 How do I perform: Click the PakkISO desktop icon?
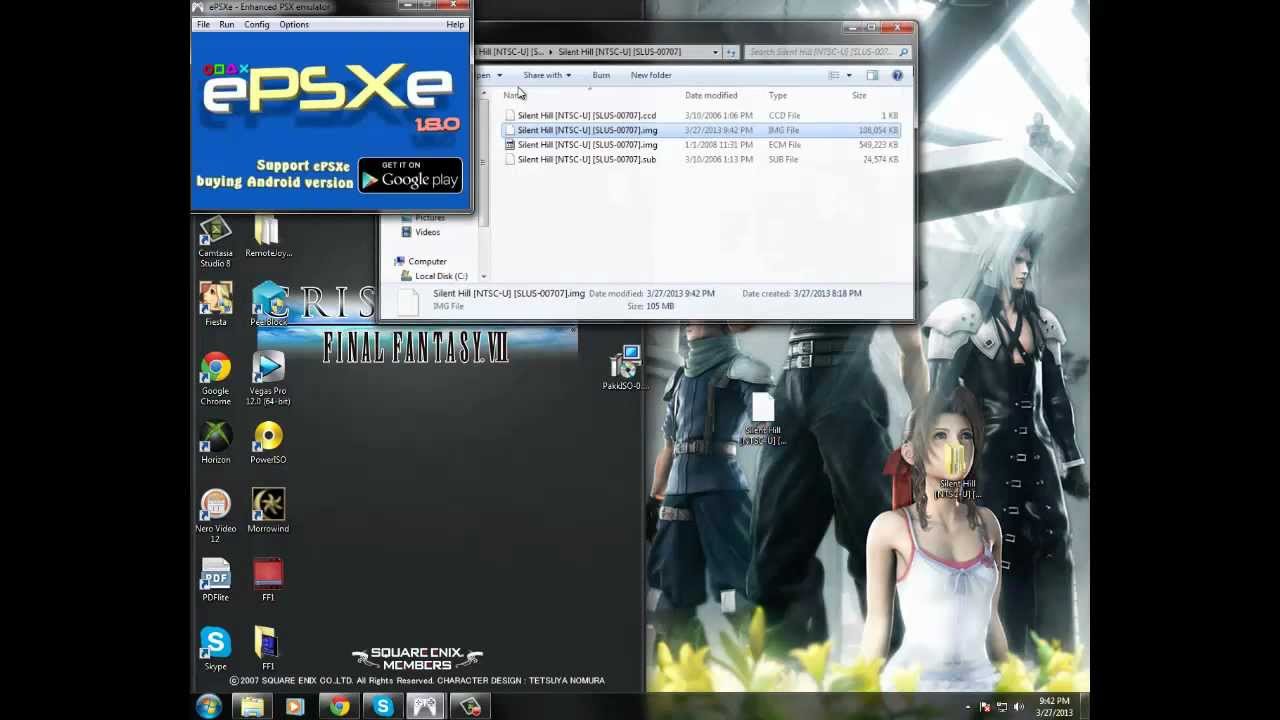tap(627, 368)
